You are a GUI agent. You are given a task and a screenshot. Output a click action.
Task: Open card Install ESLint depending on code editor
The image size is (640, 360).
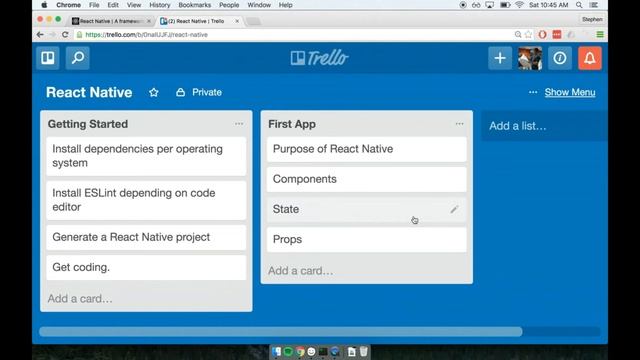(x=146, y=200)
